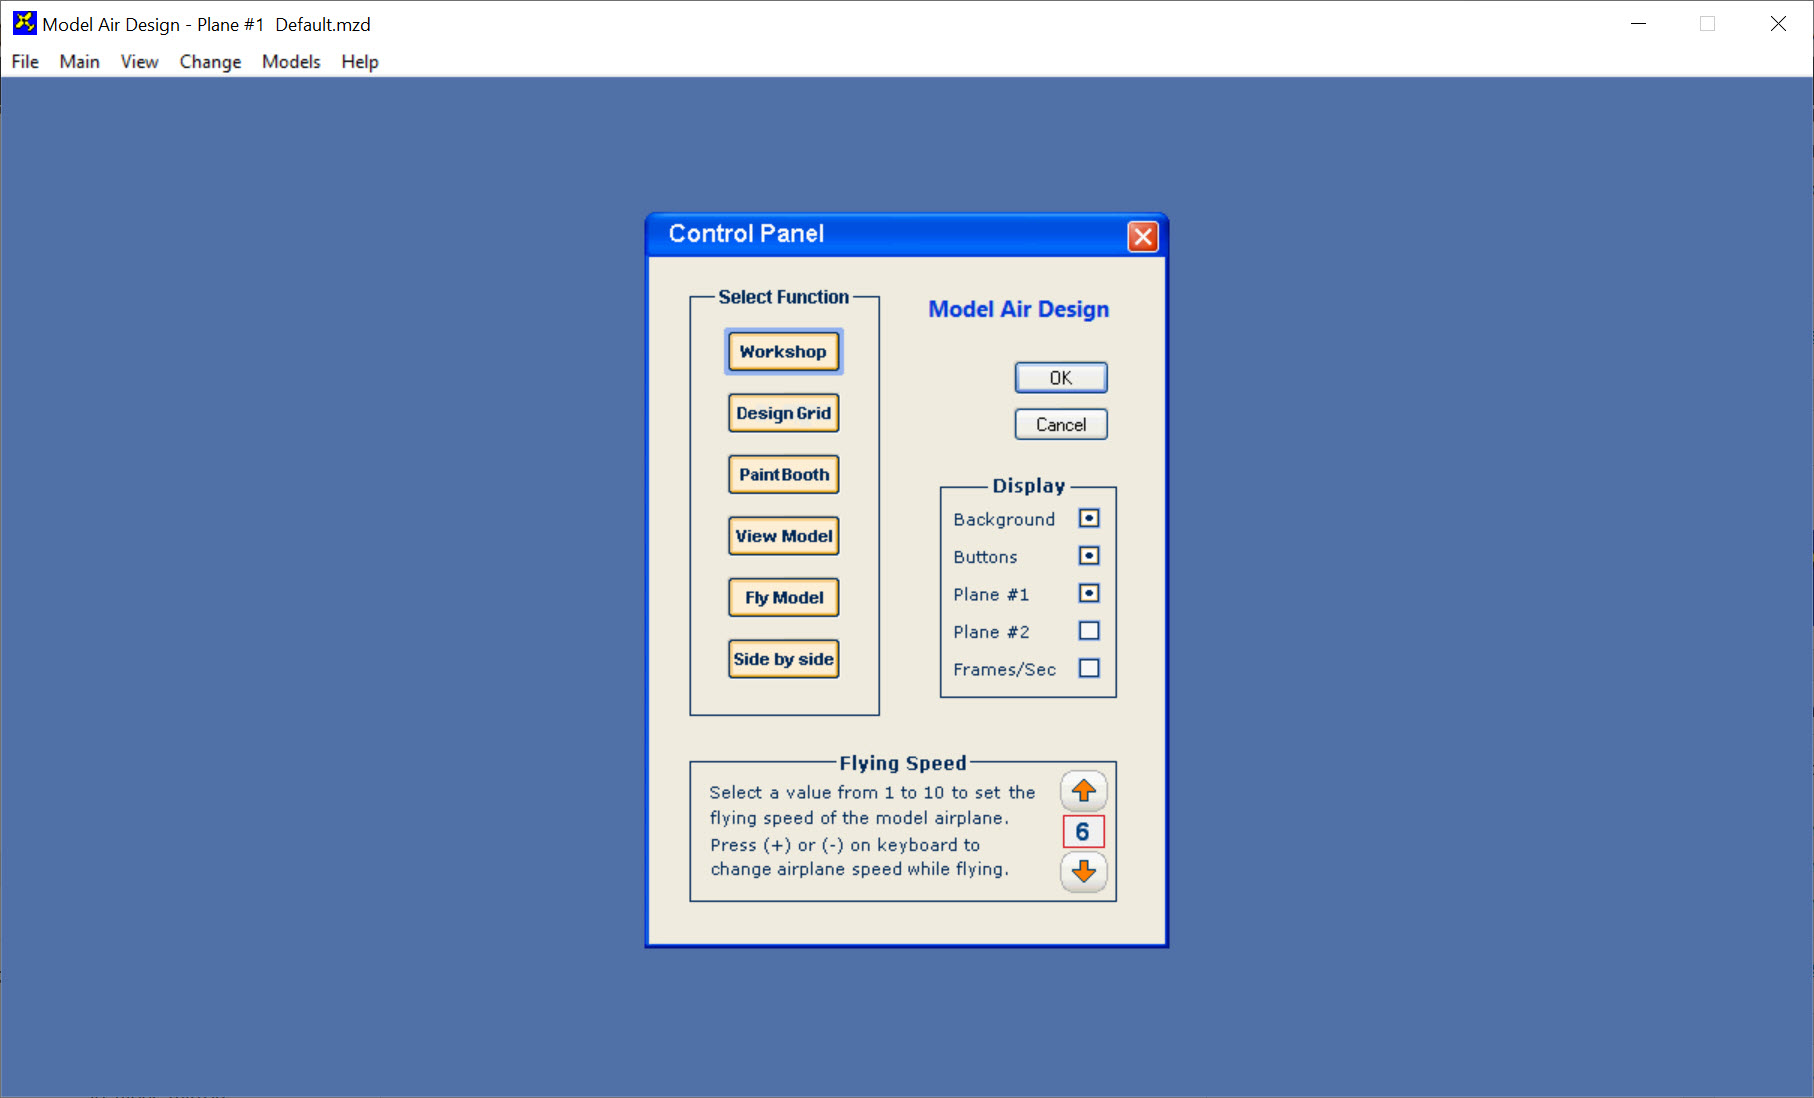Toggle the Background display checkbox
Screen dimensions: 1814x1098
[x=1089, y=518]
